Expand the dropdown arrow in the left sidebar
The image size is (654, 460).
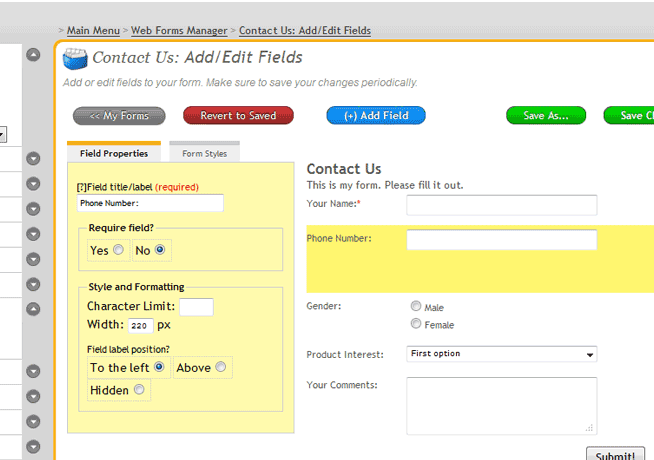(x=3, y=134)
